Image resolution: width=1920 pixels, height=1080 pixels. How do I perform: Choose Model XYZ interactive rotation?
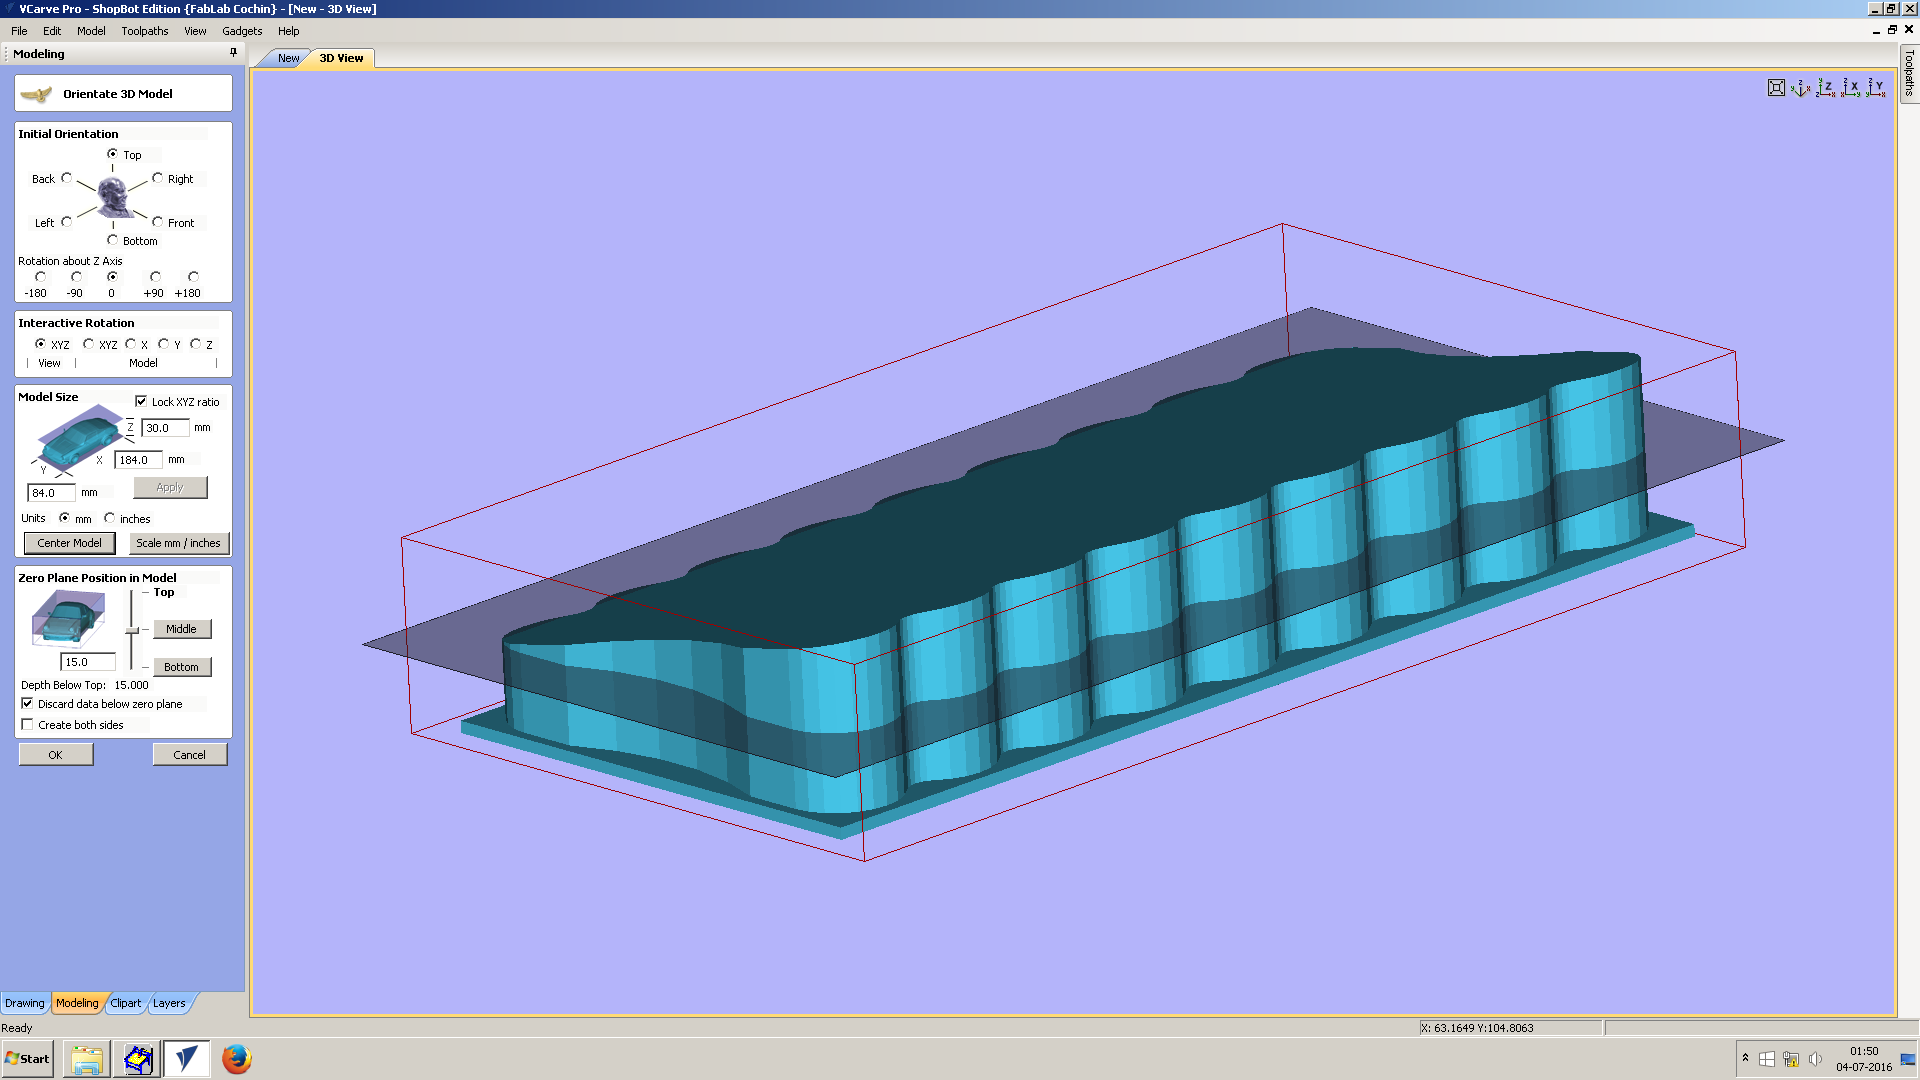click(x=88, y=344)
